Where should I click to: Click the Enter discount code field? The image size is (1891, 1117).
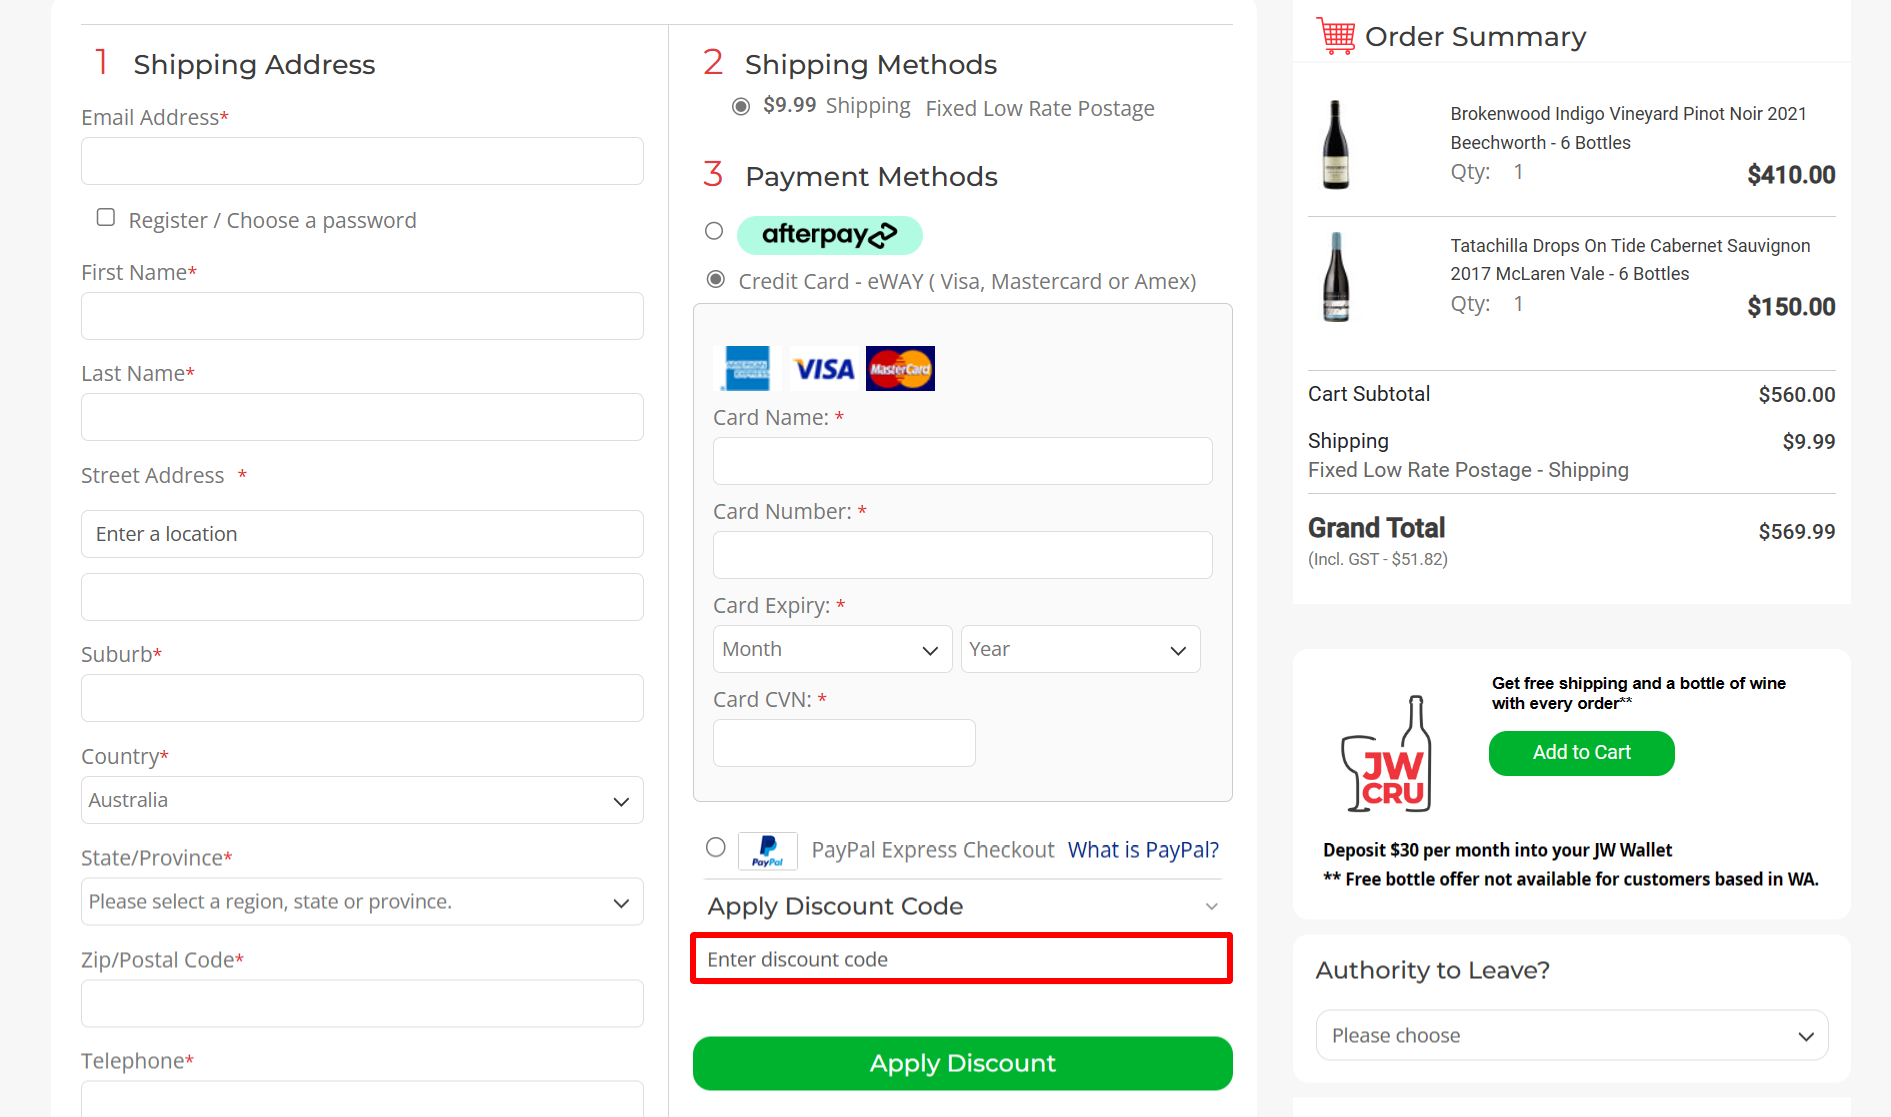click(960, 958)
